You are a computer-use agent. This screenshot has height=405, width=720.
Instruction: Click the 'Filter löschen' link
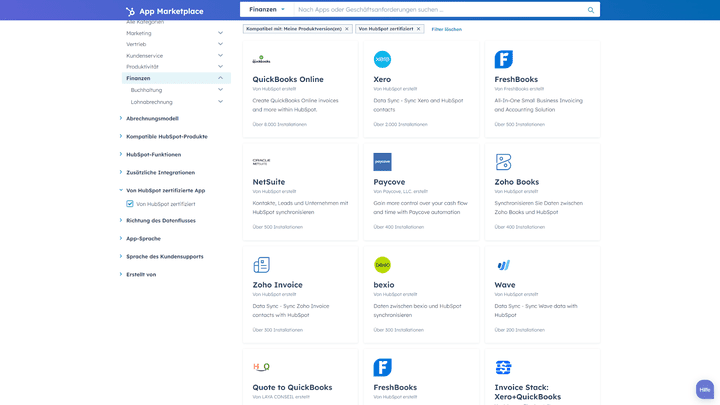pos(446,29)
